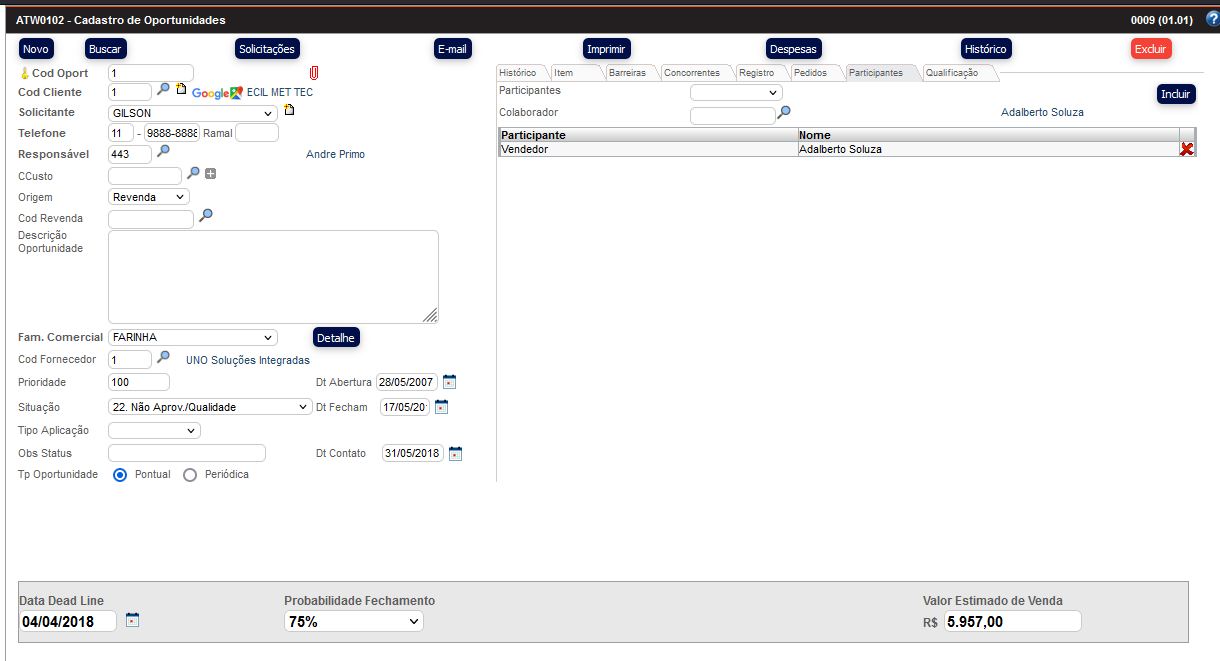Select the Pontual opportunity type

coord(120,475)
